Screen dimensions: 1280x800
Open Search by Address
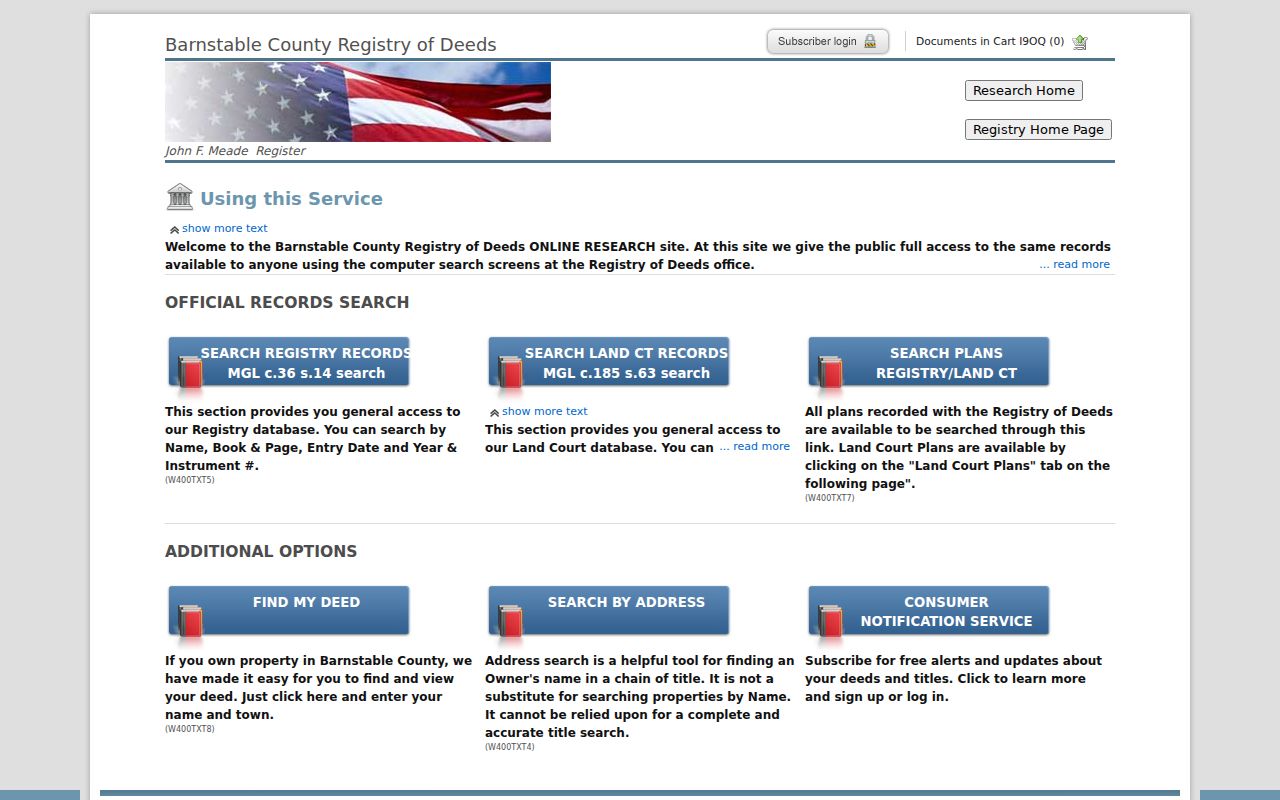(x=609, y=611)
